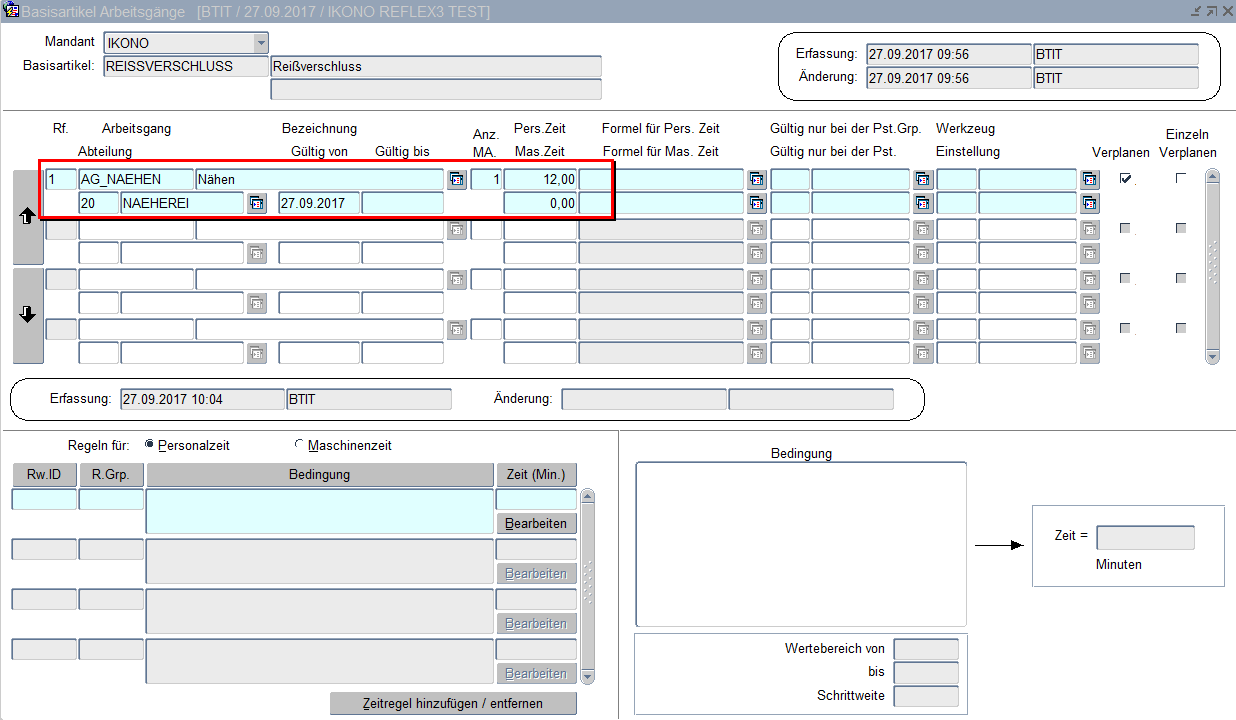Viewport: 1236px width, 720px height.
Task: Open lookup list next to Nähen Bezeichnung
Action: tap(457, 180)
